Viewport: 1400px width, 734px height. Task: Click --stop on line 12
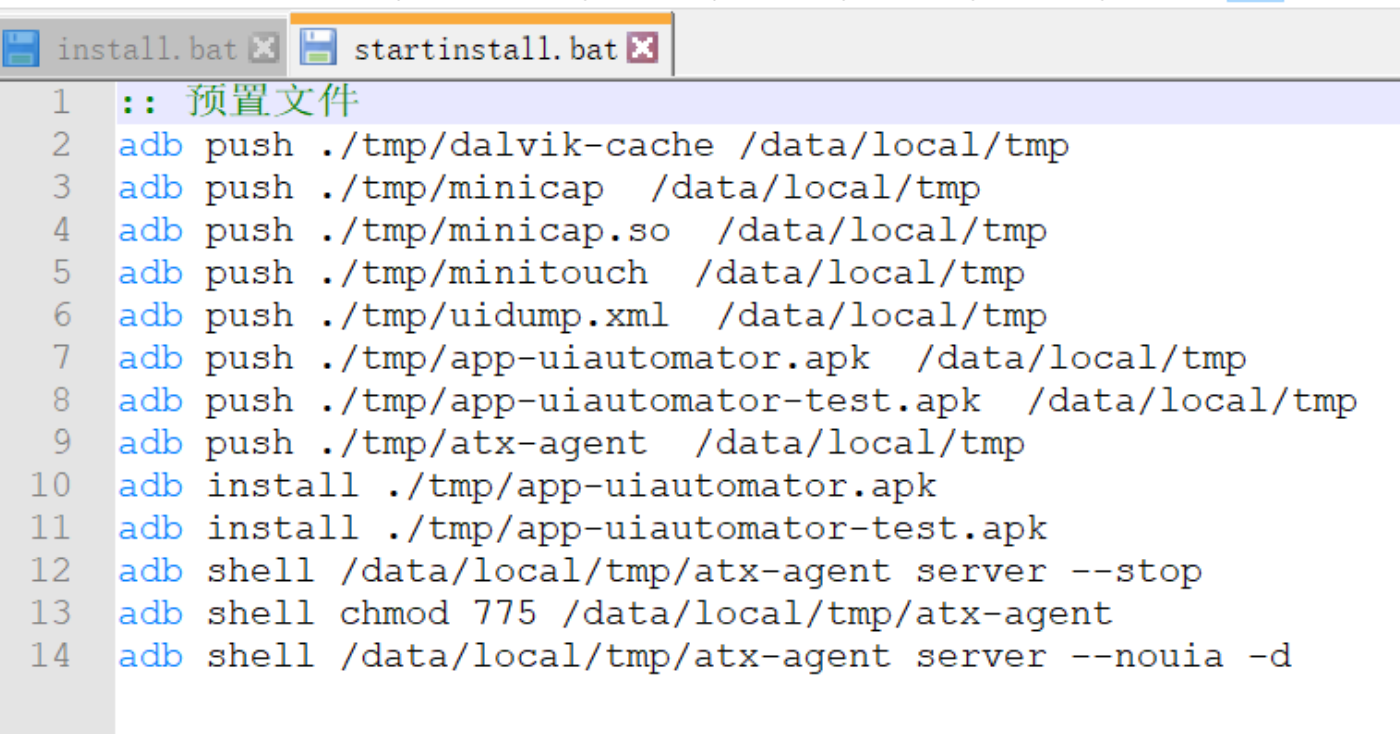click(x=1136, y=571)
